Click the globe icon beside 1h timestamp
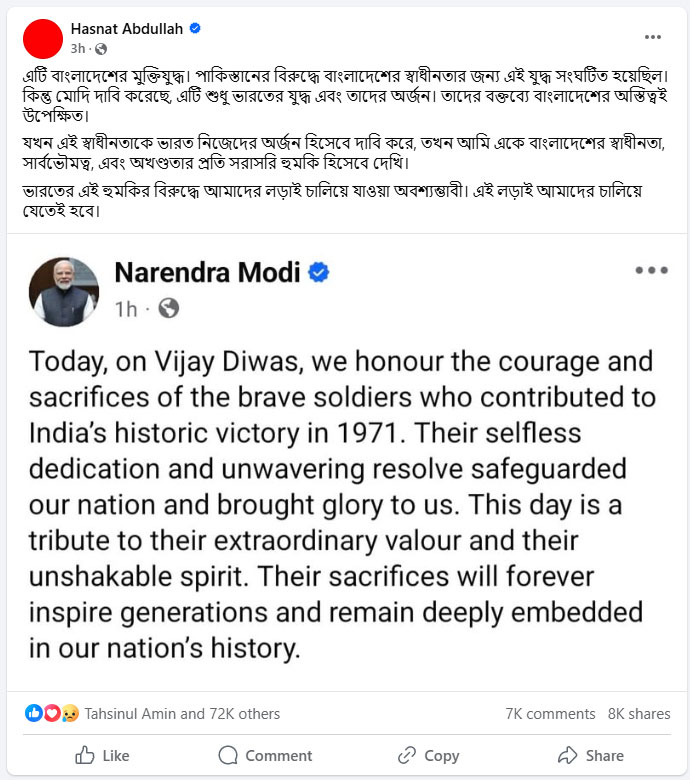 tap(169, 309)
